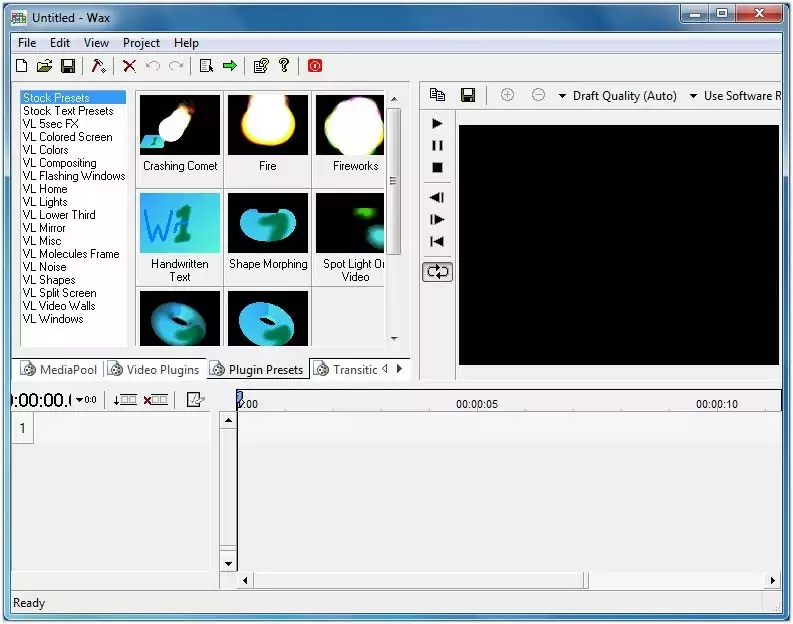Screen dimensions: 793x624
Task: Open a project with the folder icon
Action: pos(44,66)
